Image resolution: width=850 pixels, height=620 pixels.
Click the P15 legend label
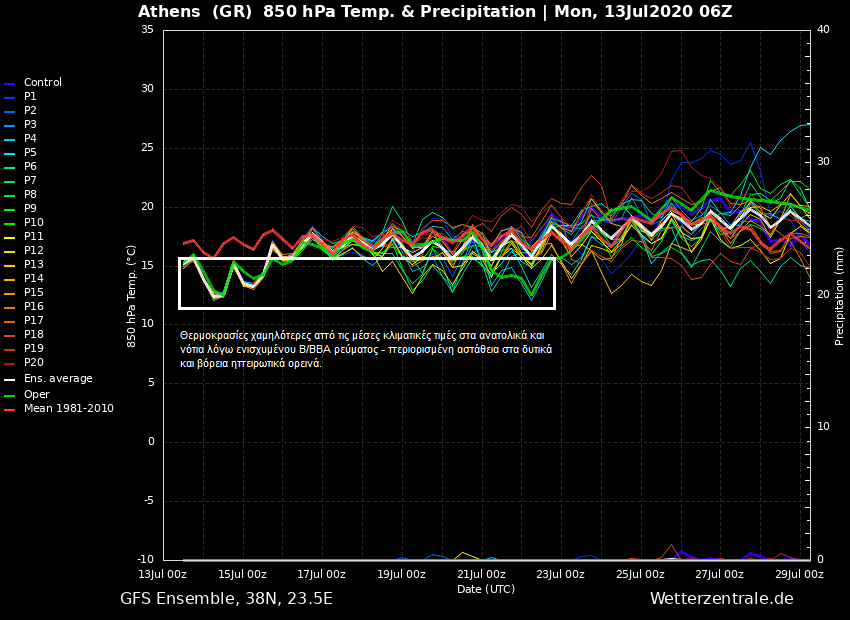(x=33, y=293)
